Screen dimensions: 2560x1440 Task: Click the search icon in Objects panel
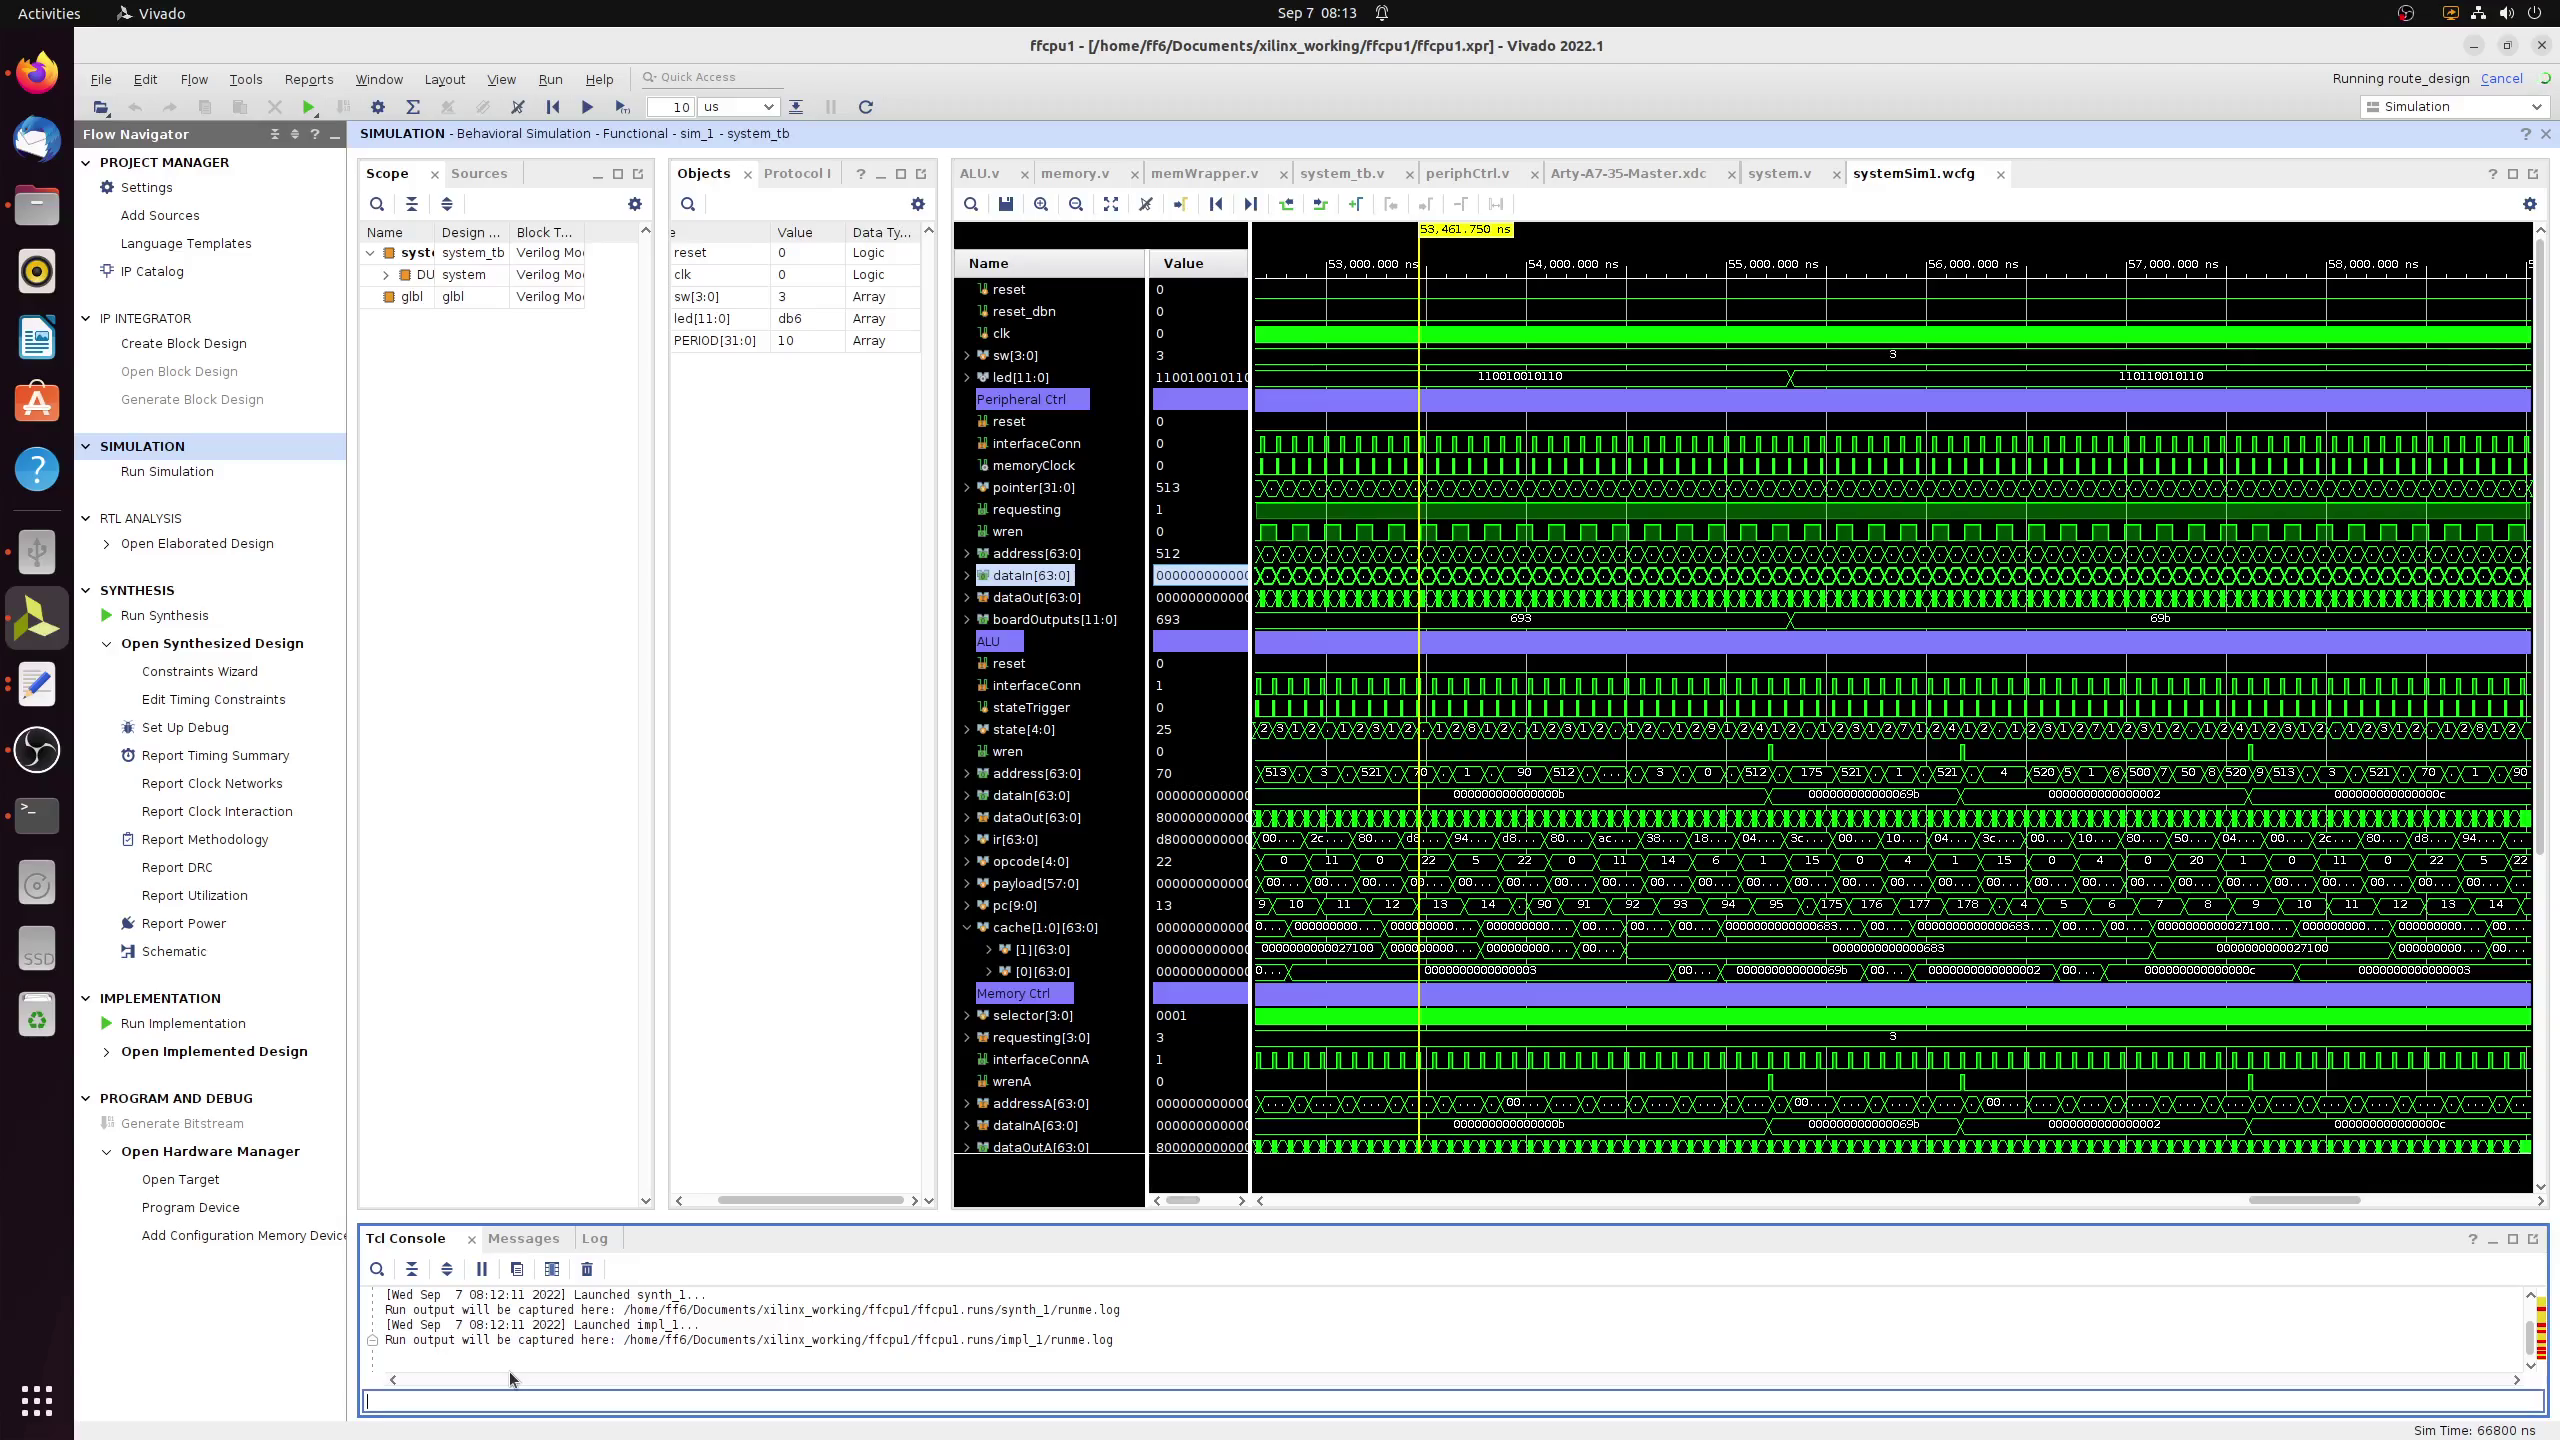(x=689, y=204)
